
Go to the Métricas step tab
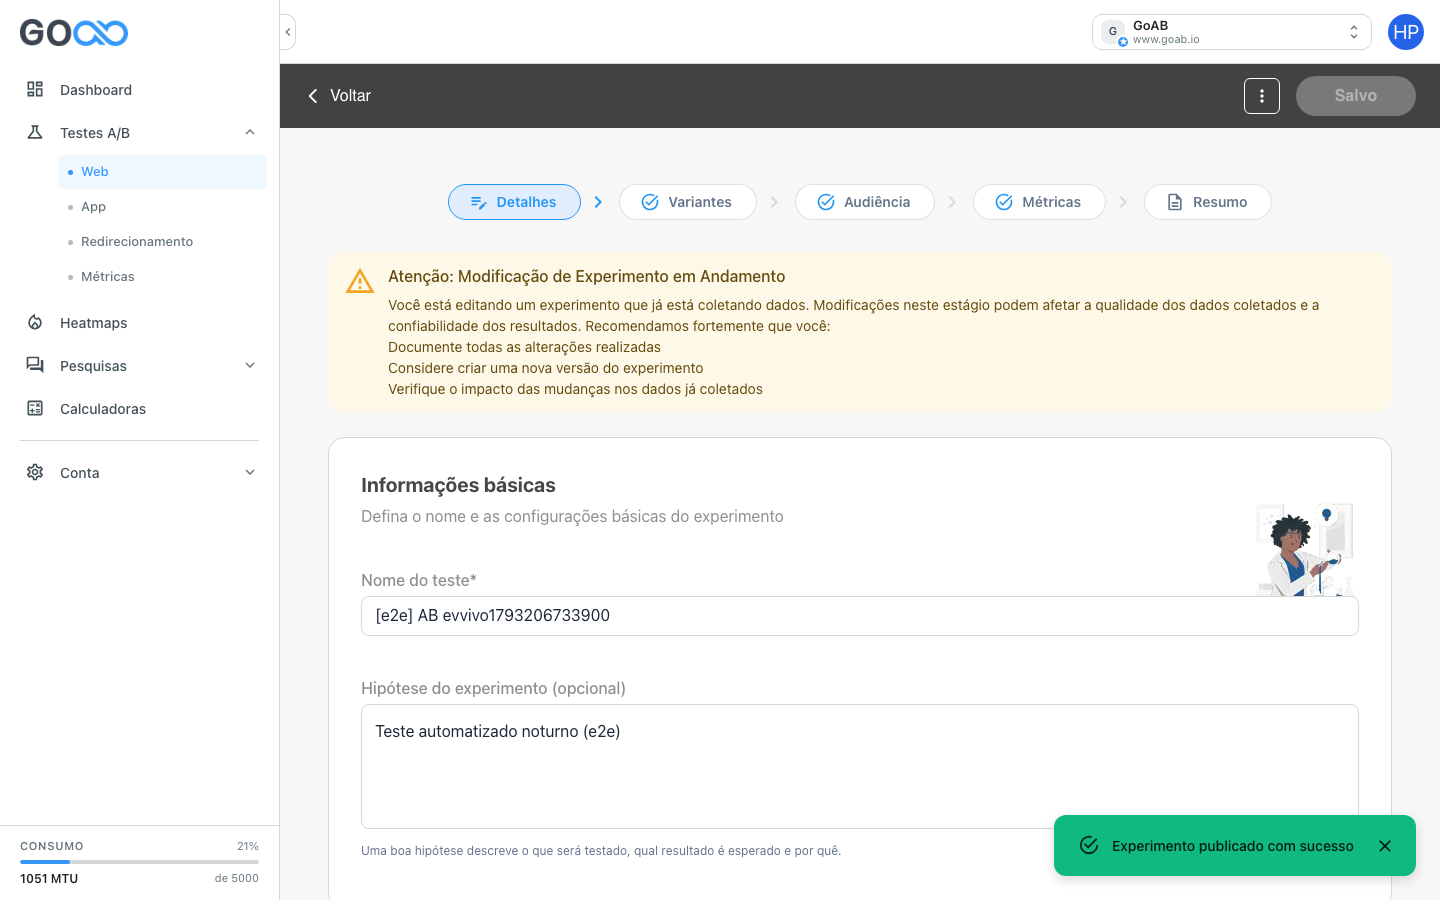[1039, 202]
